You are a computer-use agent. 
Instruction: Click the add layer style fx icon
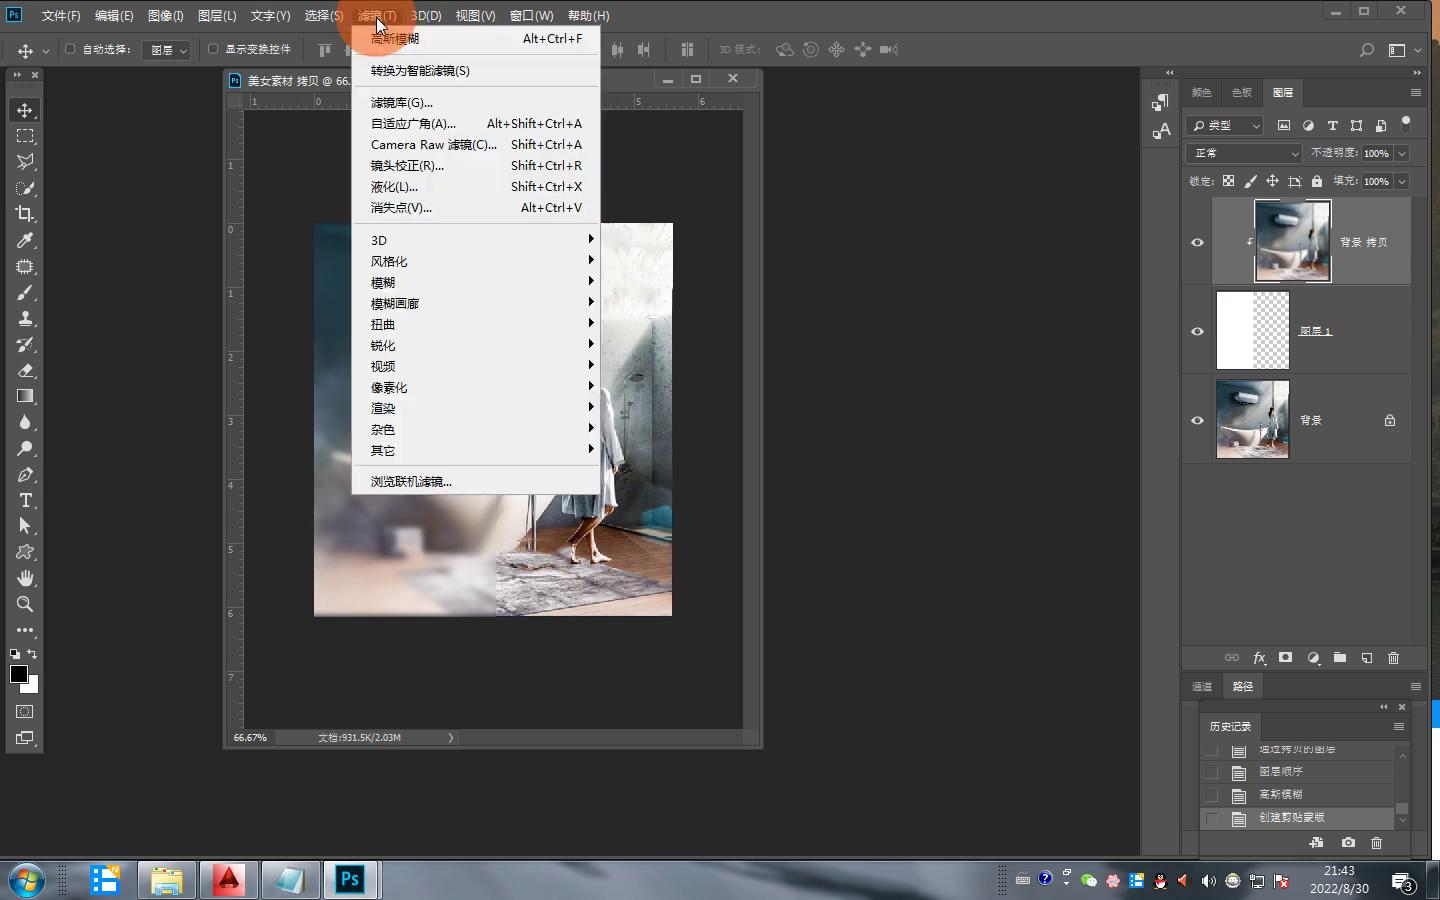(1259, 658)
